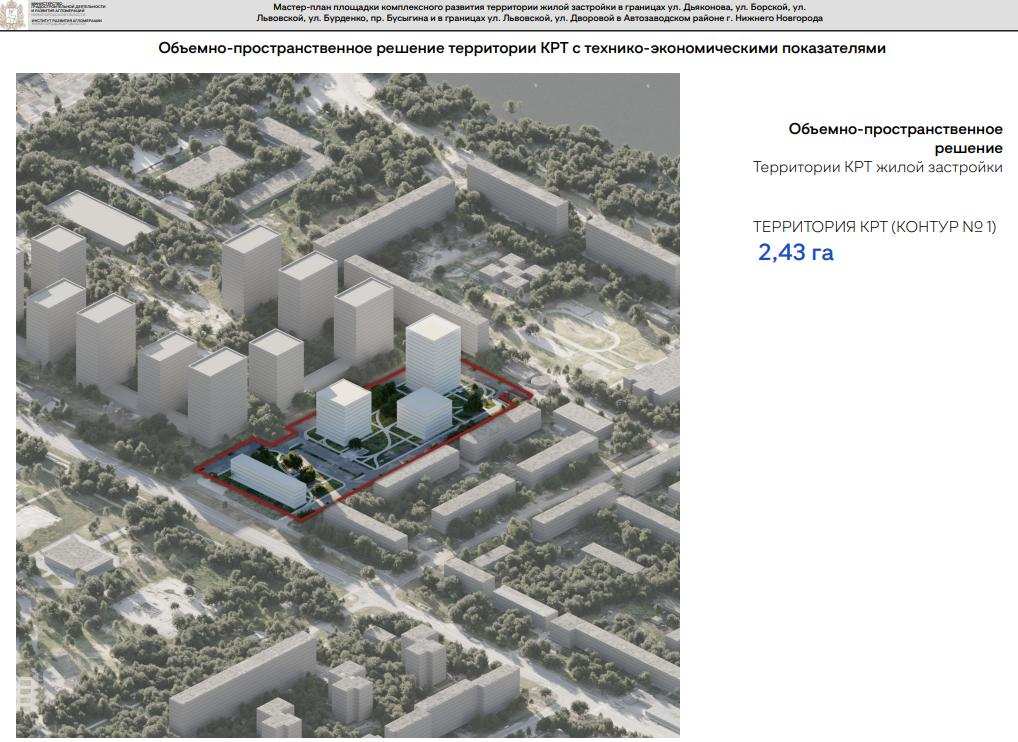The width and height of the screenshot is (1018, 742).
Task: Select the long low white building in red contour
Action: (269, 482)
